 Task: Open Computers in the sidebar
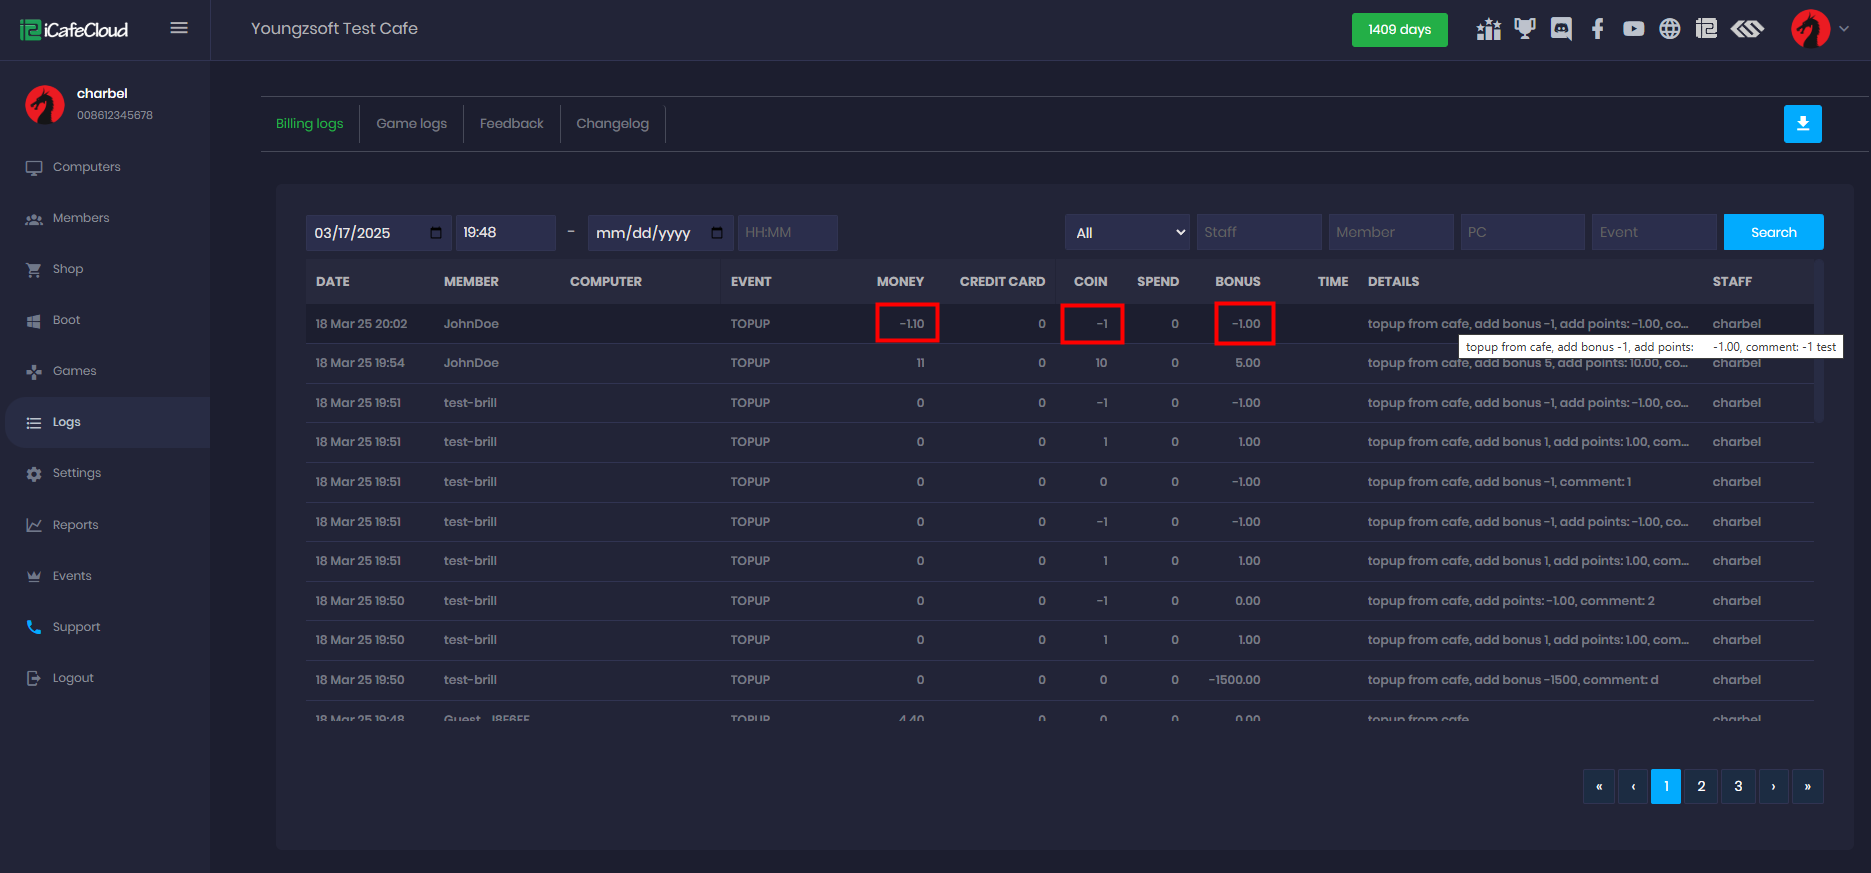point(86,167)
